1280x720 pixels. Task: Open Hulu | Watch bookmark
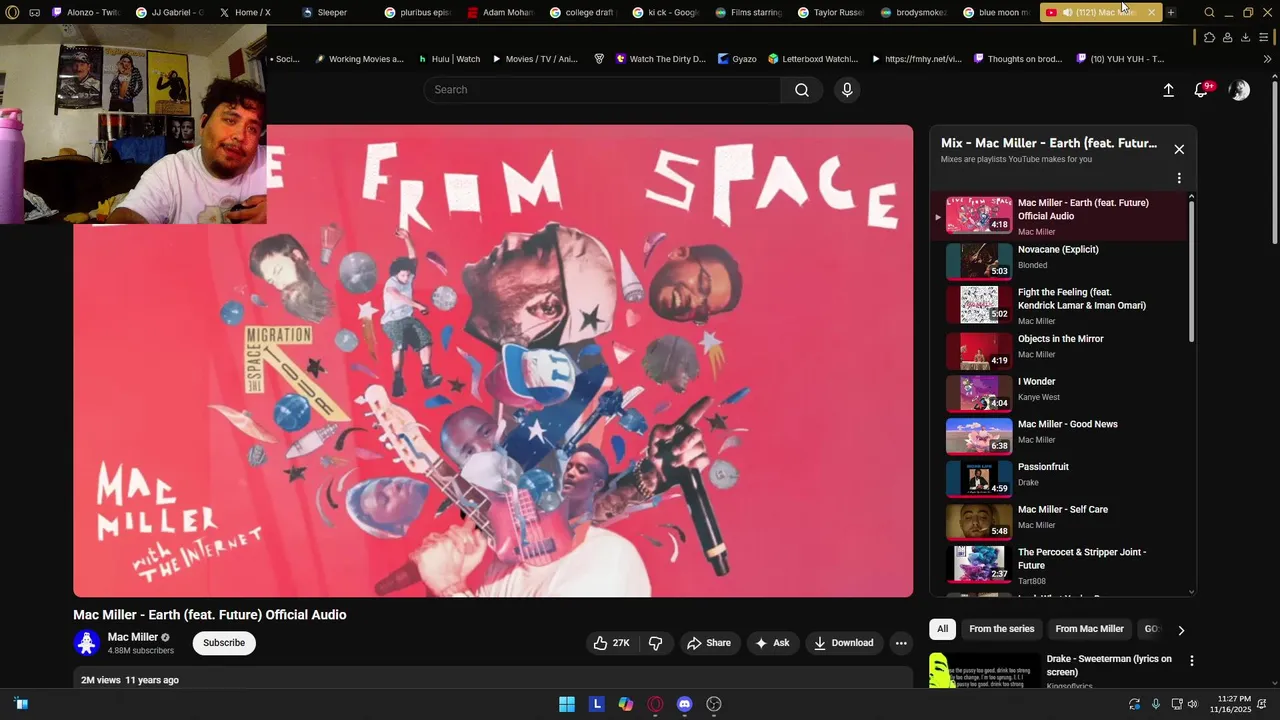point(449,59)
